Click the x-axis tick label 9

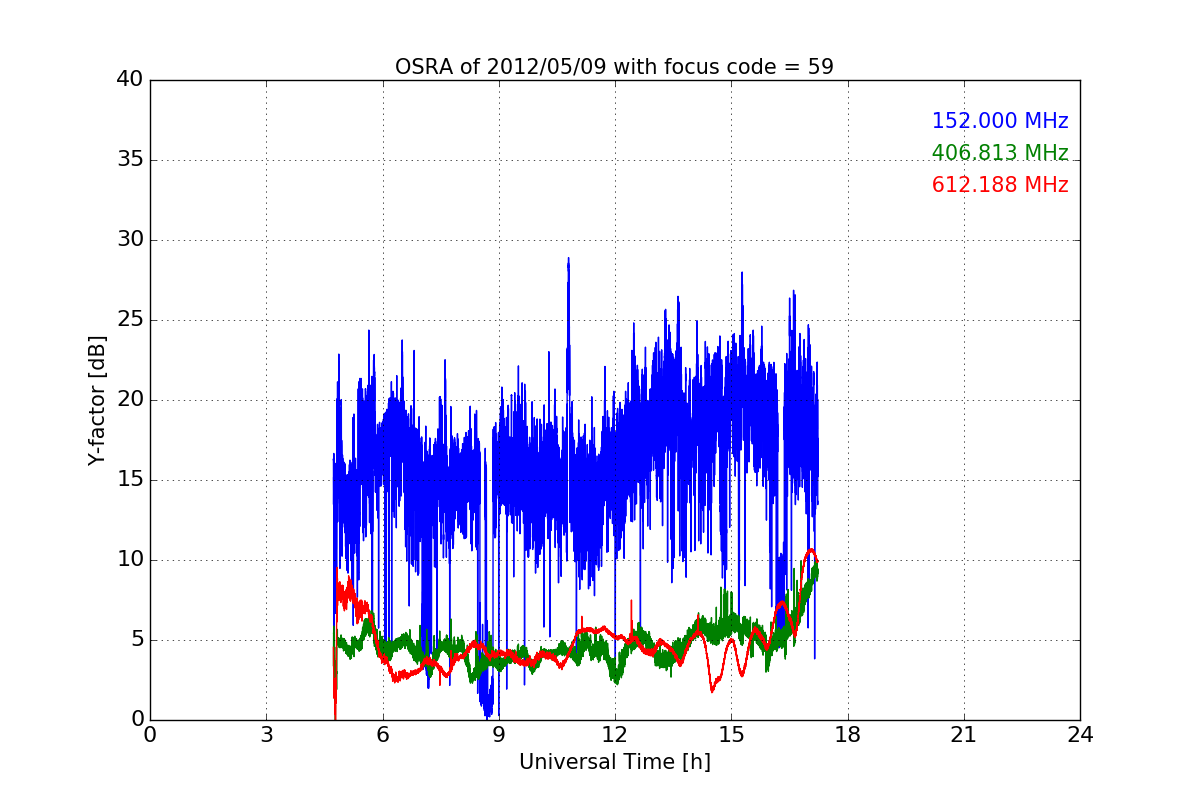(x=498, y=735)
